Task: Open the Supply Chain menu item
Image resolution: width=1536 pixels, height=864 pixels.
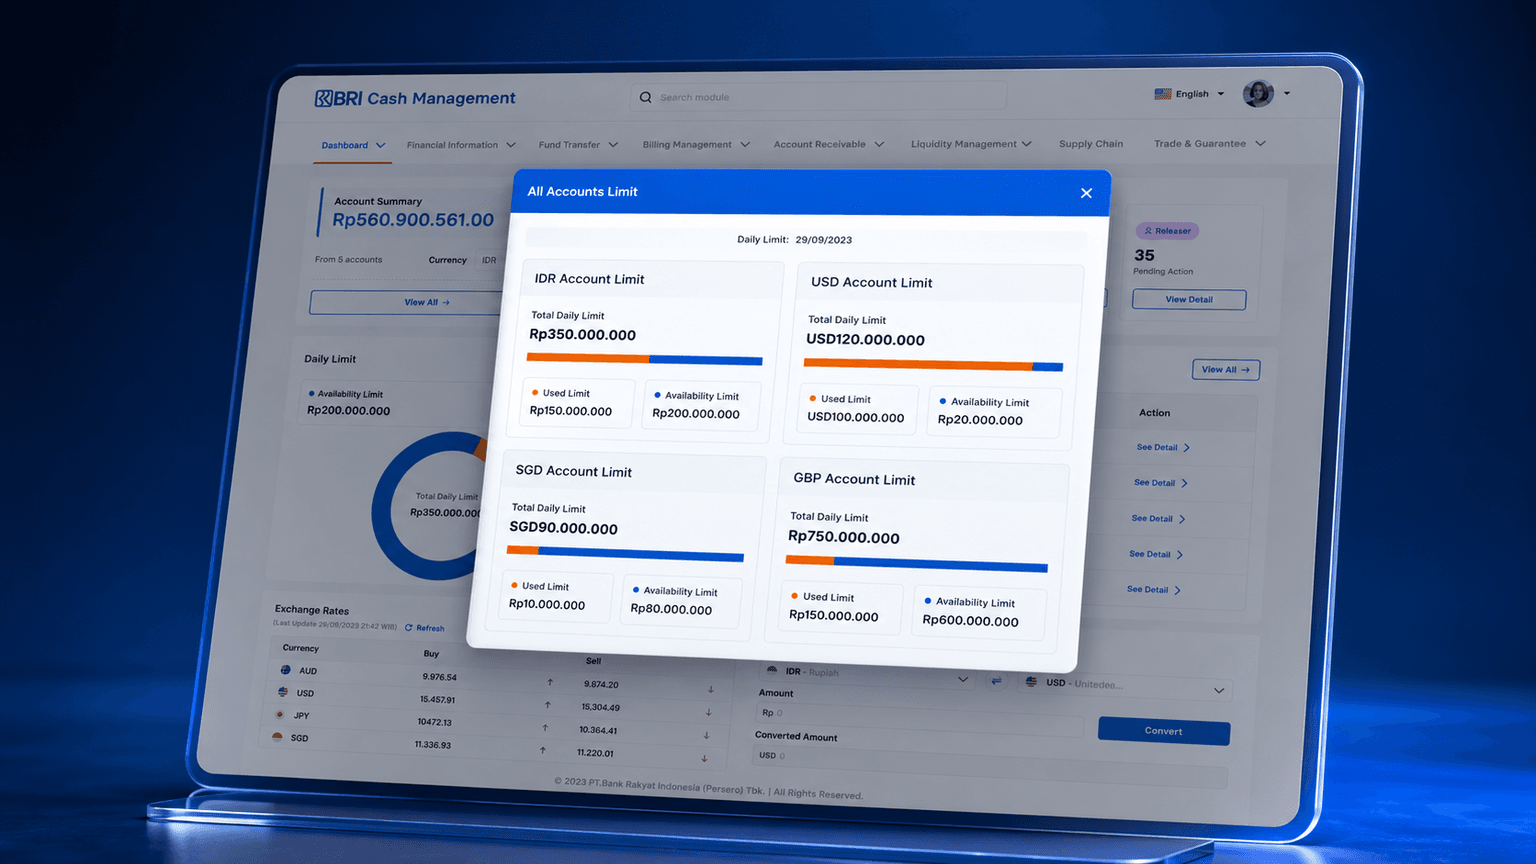Action: pos(1091,144)
